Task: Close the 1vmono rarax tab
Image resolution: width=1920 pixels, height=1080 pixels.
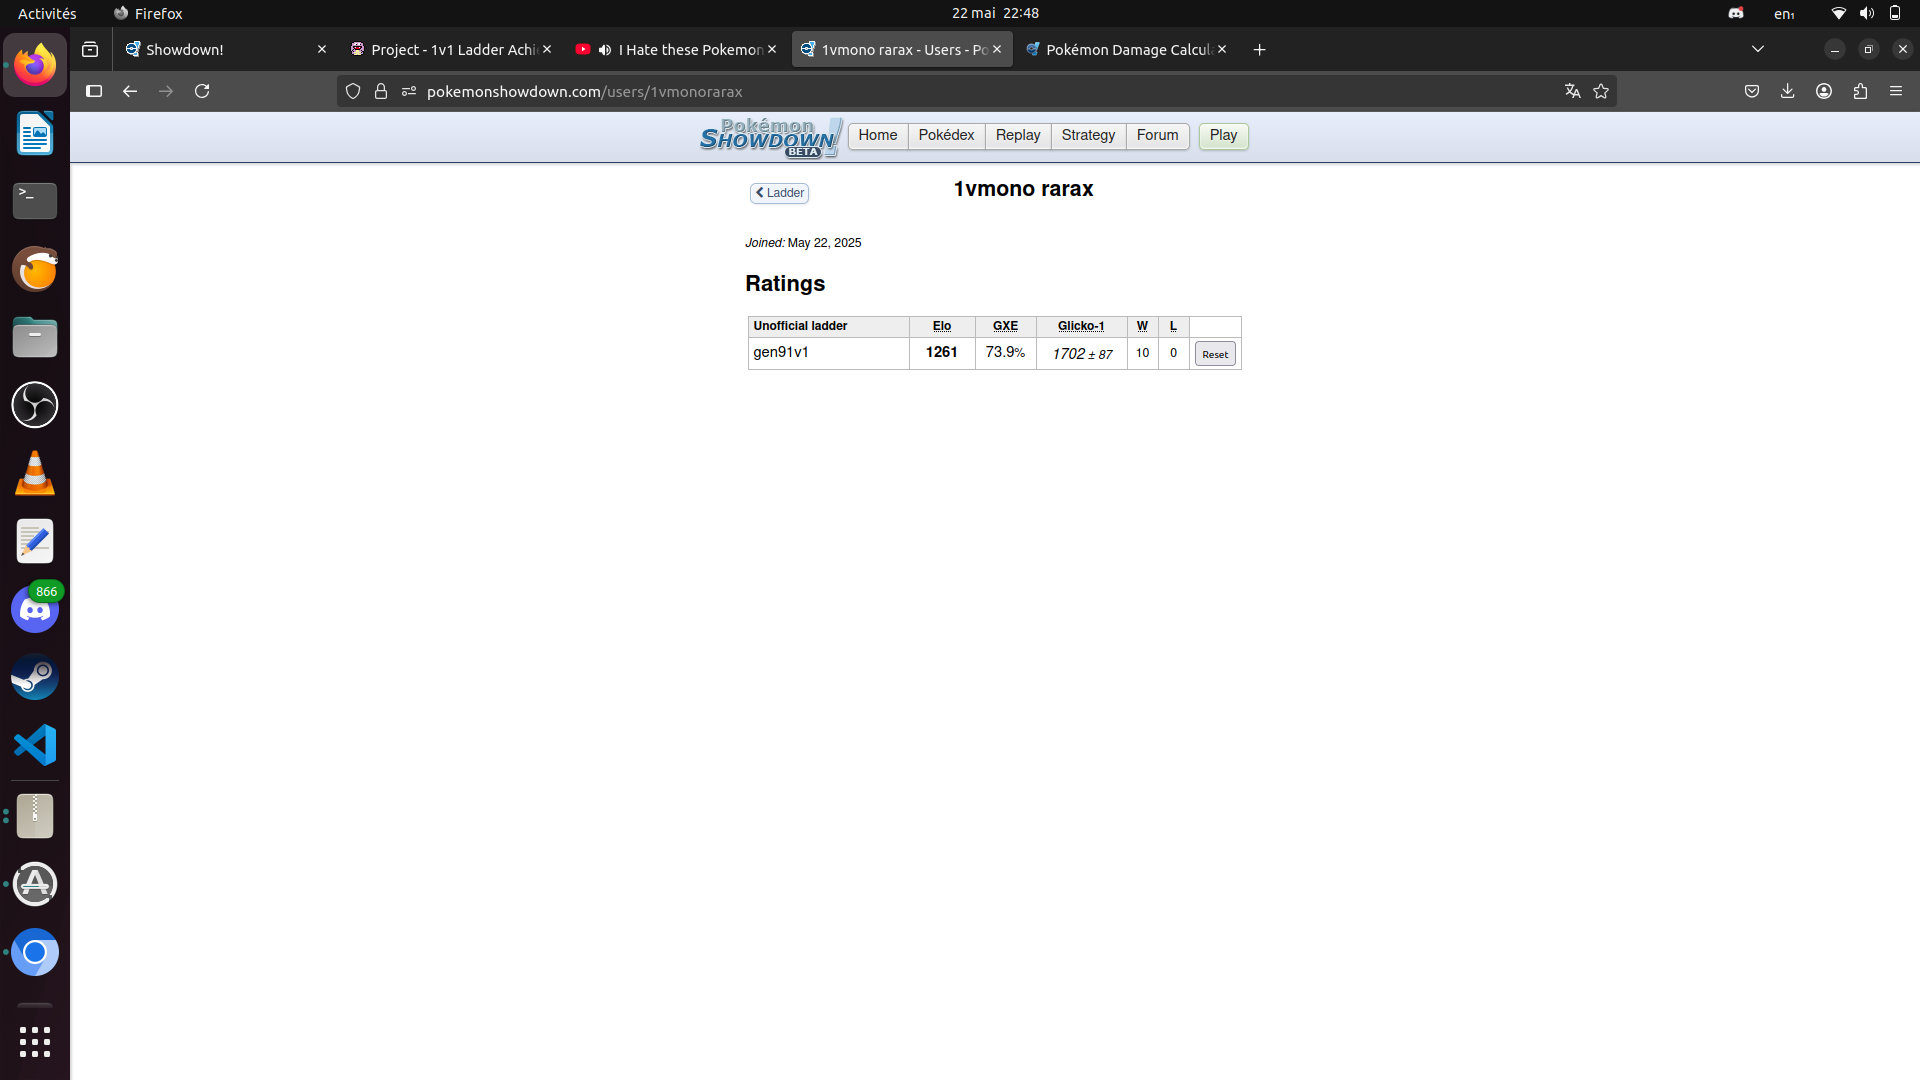Action: pos(997,49)
